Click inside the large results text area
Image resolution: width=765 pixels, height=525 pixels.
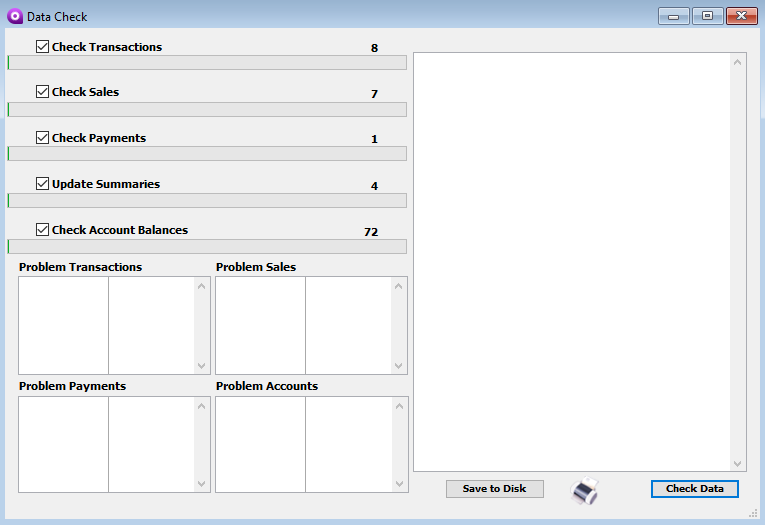point(572,260)
